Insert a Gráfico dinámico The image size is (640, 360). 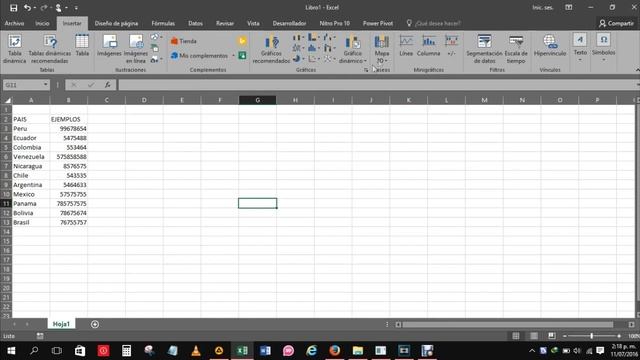pos(353,49)
